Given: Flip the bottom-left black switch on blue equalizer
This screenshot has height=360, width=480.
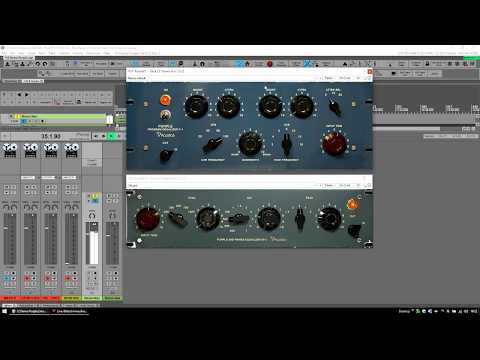Looking at the screenshot, I should click(x=167, y=155).
